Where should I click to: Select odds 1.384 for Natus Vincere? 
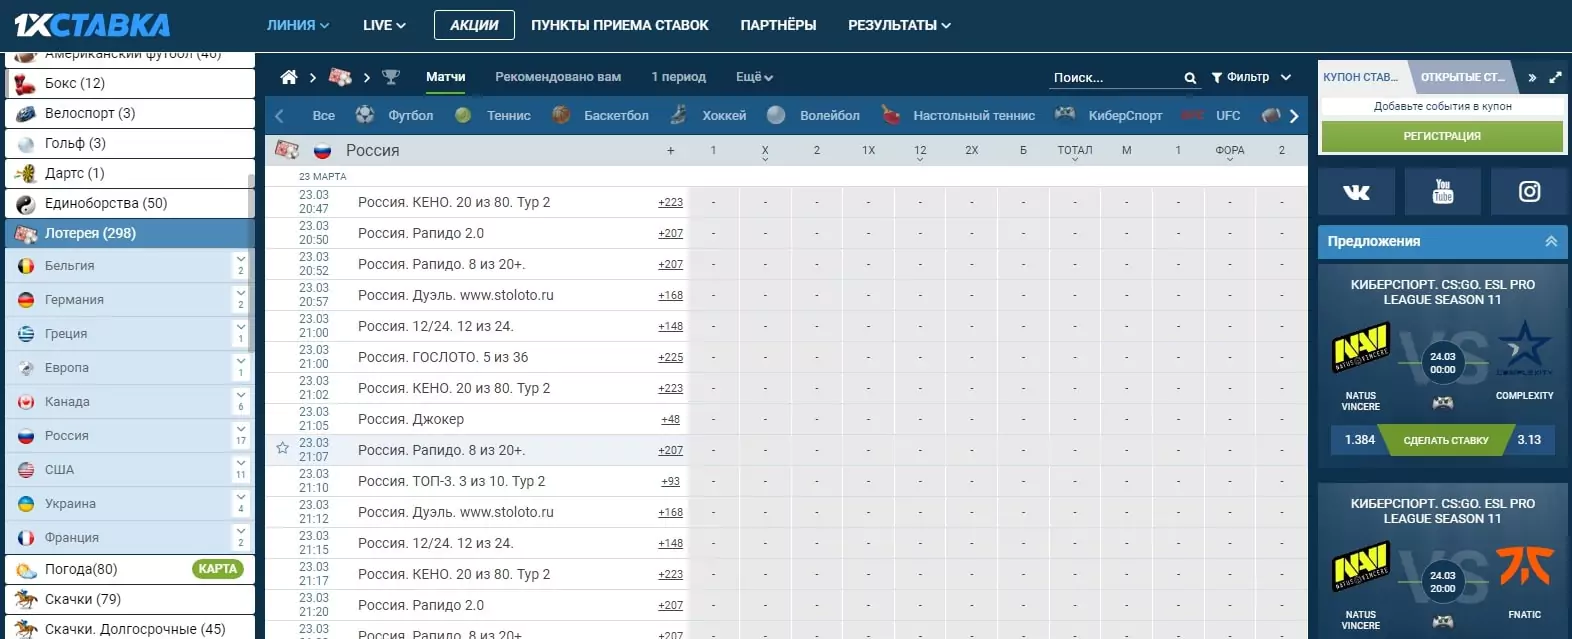coord(1360,440)
